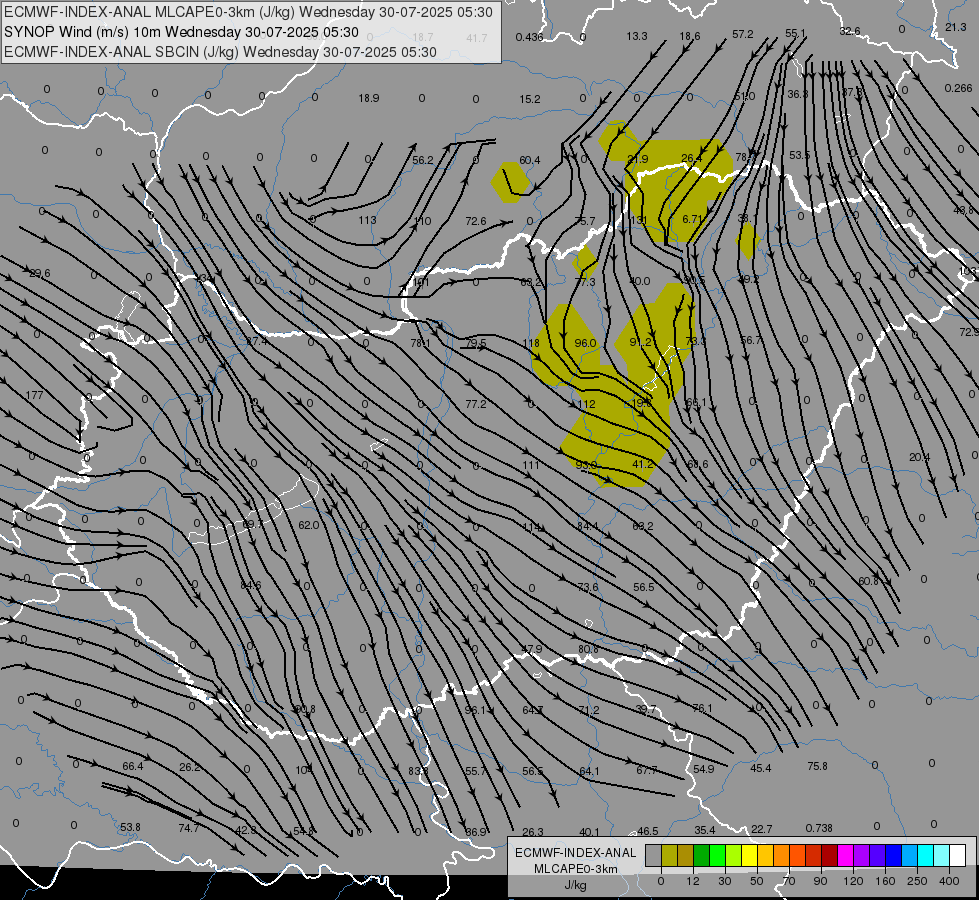Pick the bright green legend swatch
Screen dimensions: 979x900
(717, 856)
